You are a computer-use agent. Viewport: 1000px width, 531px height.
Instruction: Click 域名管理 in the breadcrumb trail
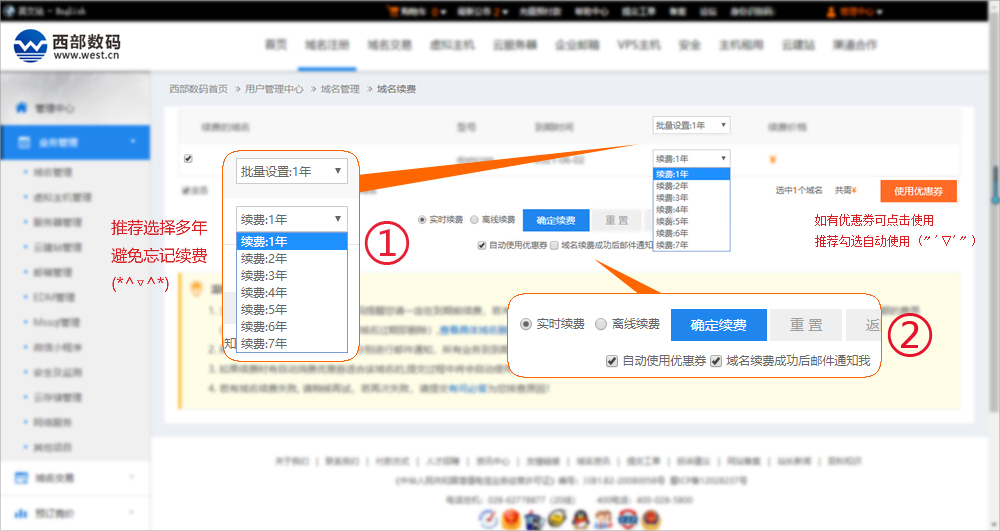pyautogui.click(x=340, y=89)
